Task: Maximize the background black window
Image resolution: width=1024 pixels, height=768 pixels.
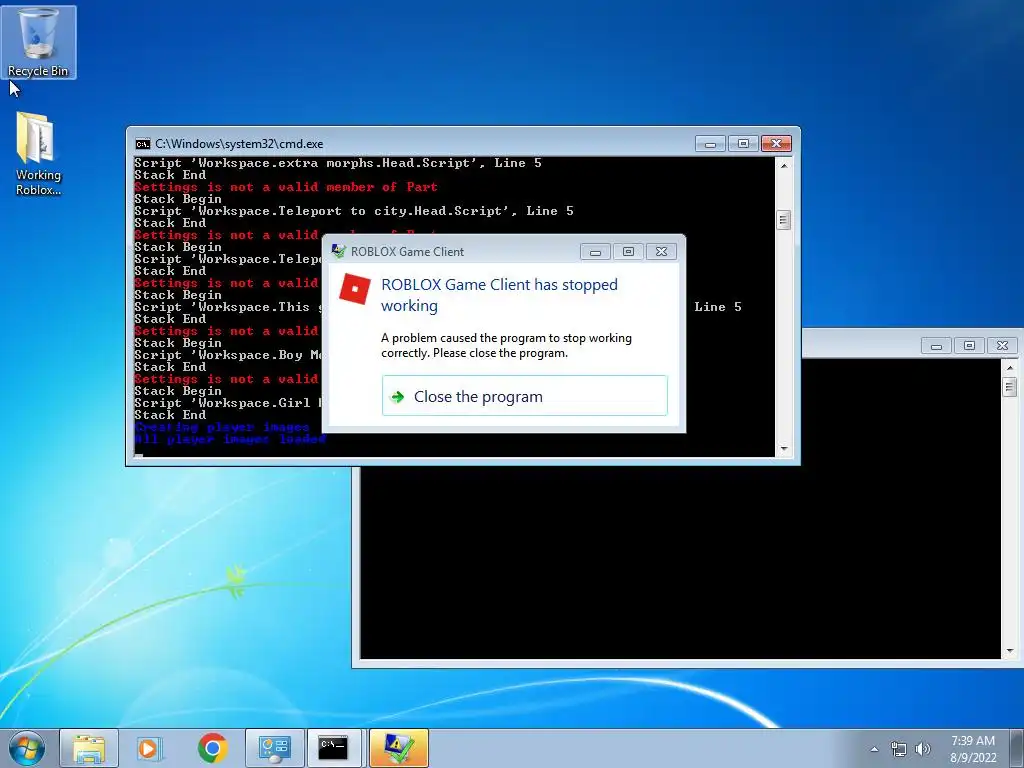Action: (969, 345)
